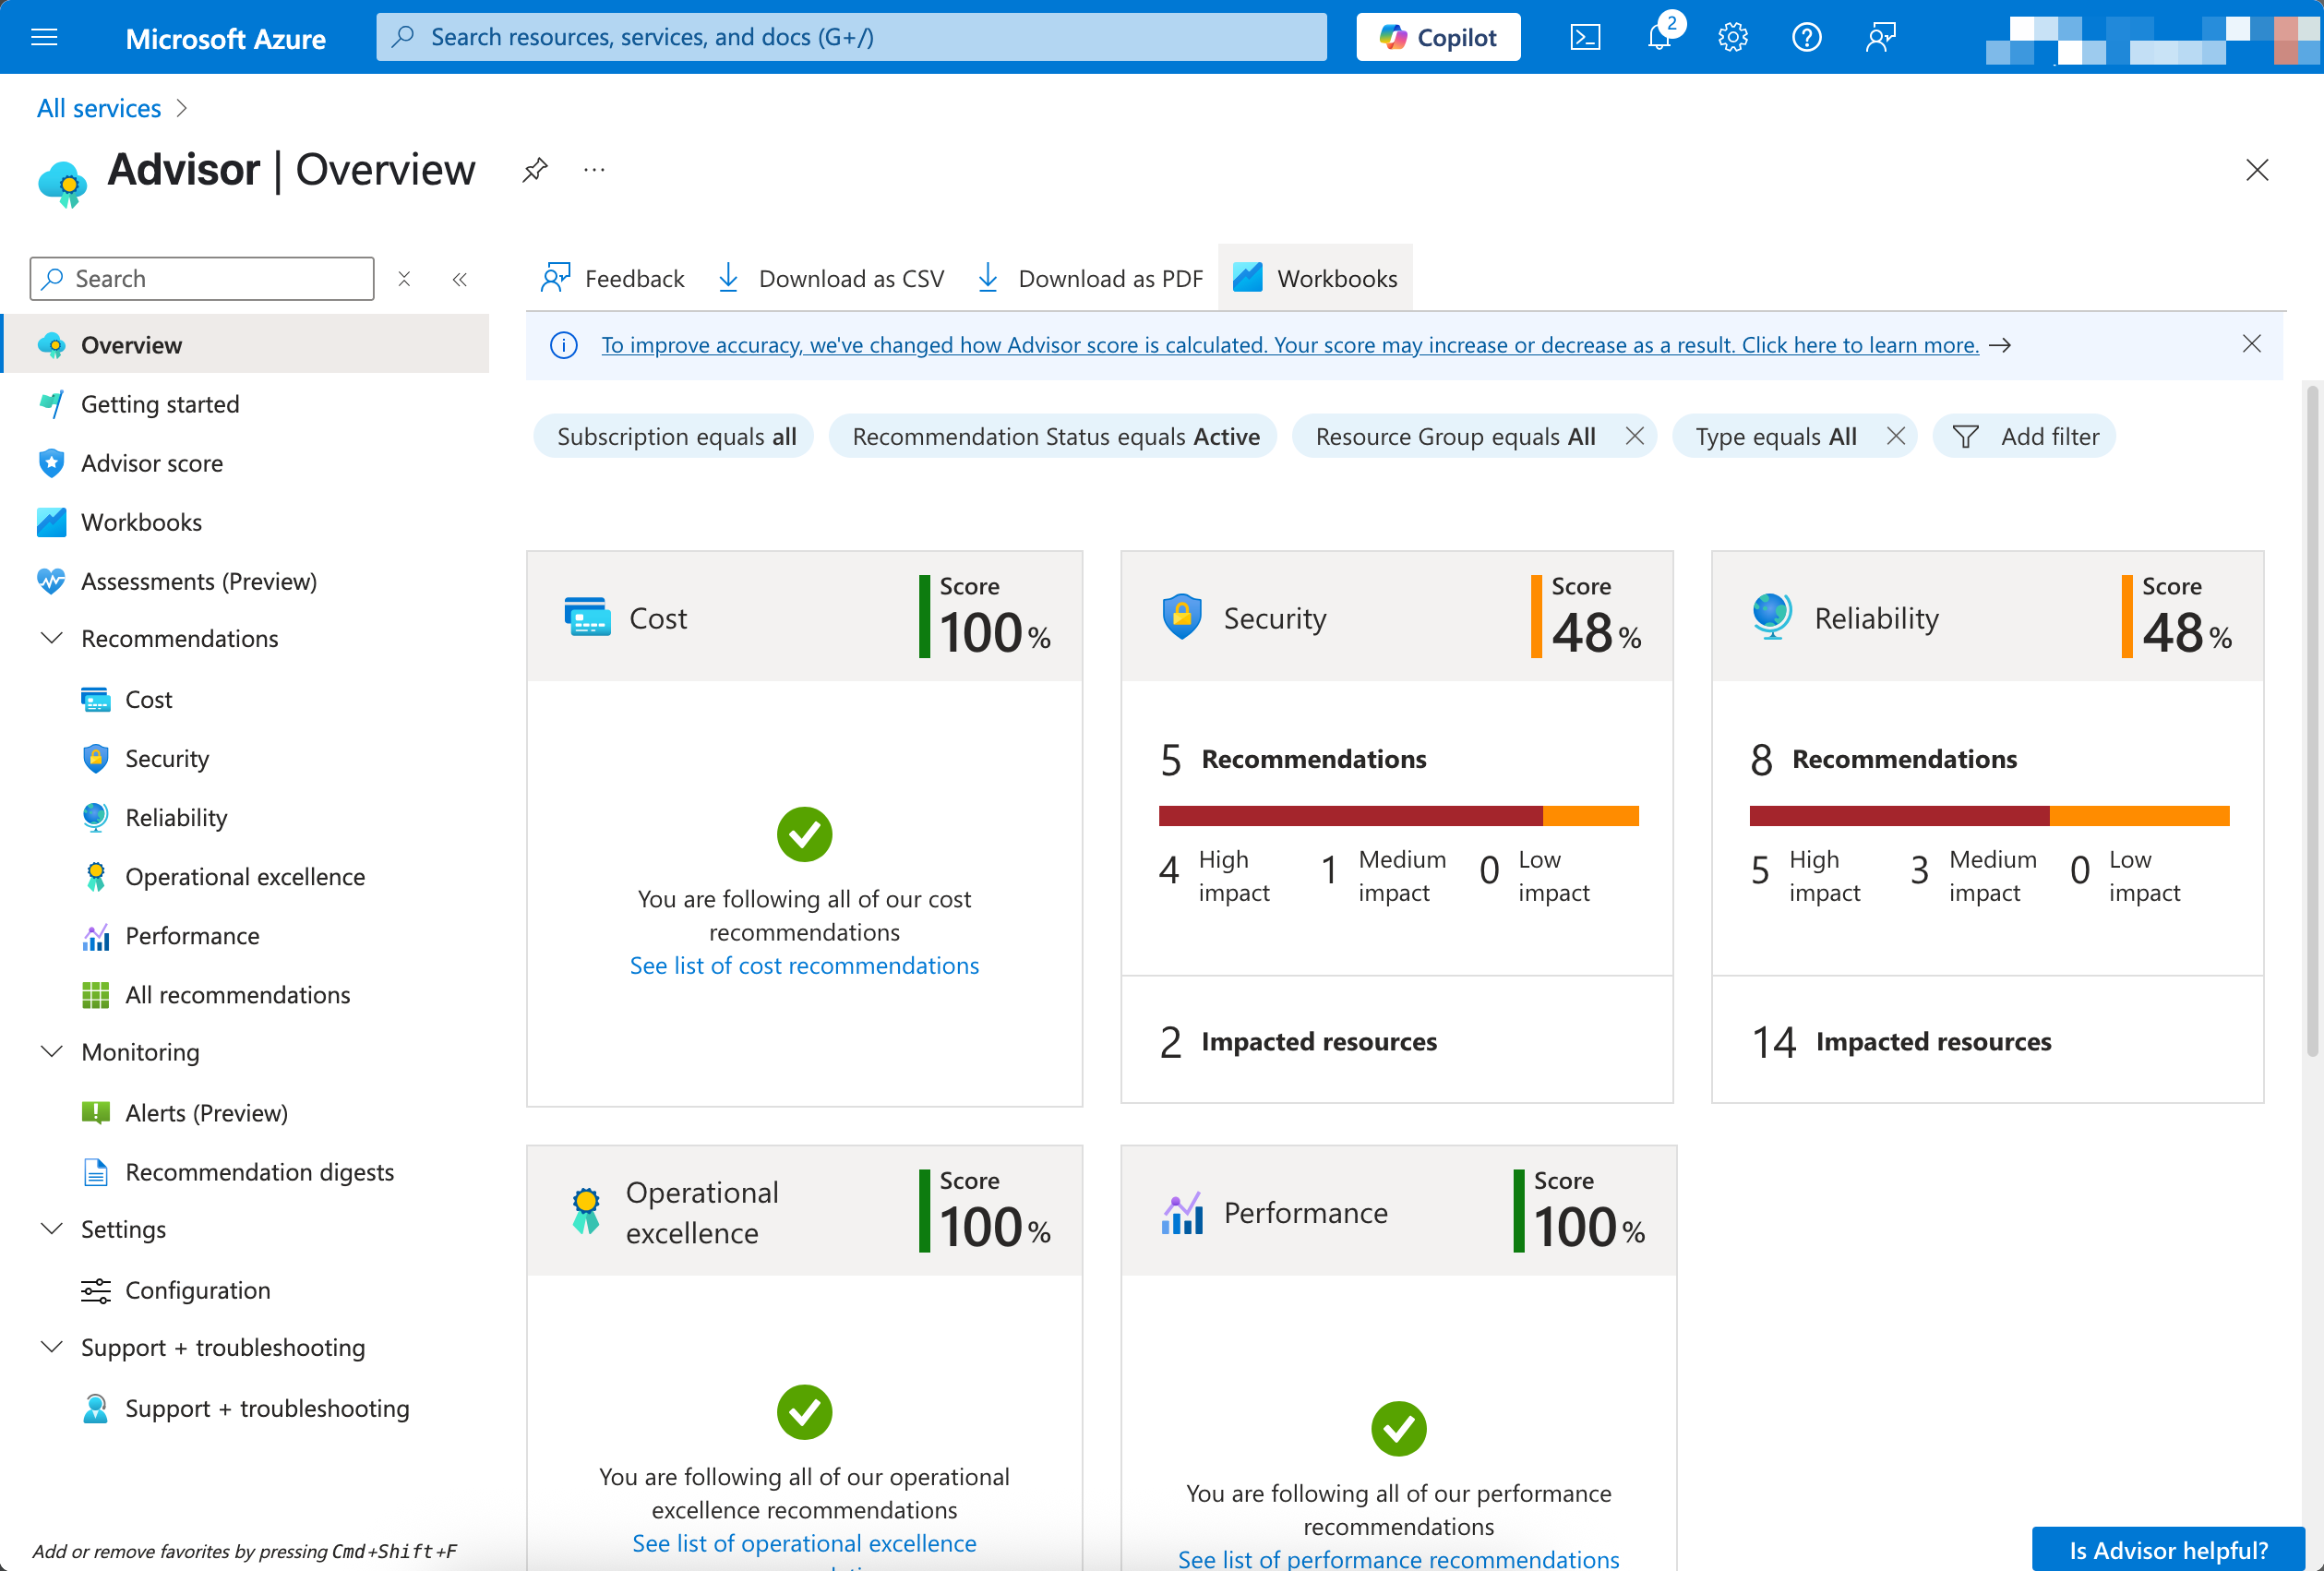This screenshot has width=2324, height=1571.
Task: Open Workbooks from the sidebar
Action: (x=141, y=521)
